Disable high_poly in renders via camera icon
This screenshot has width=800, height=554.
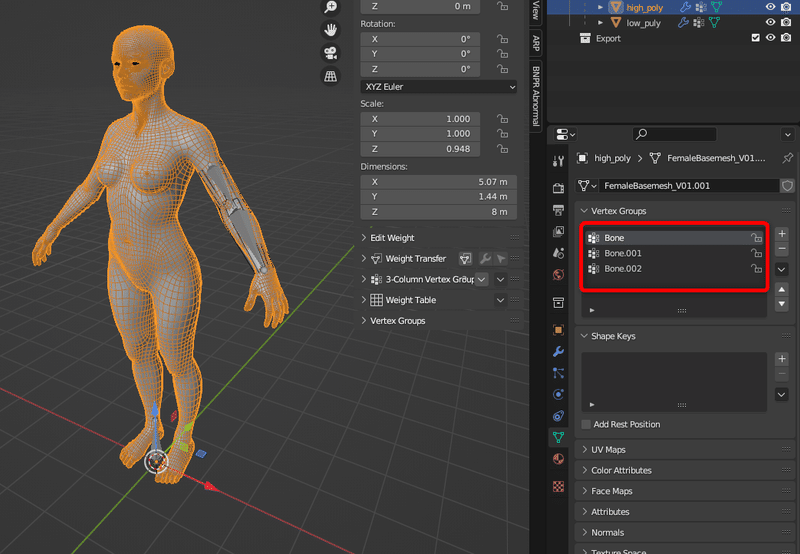click(786, 7)
